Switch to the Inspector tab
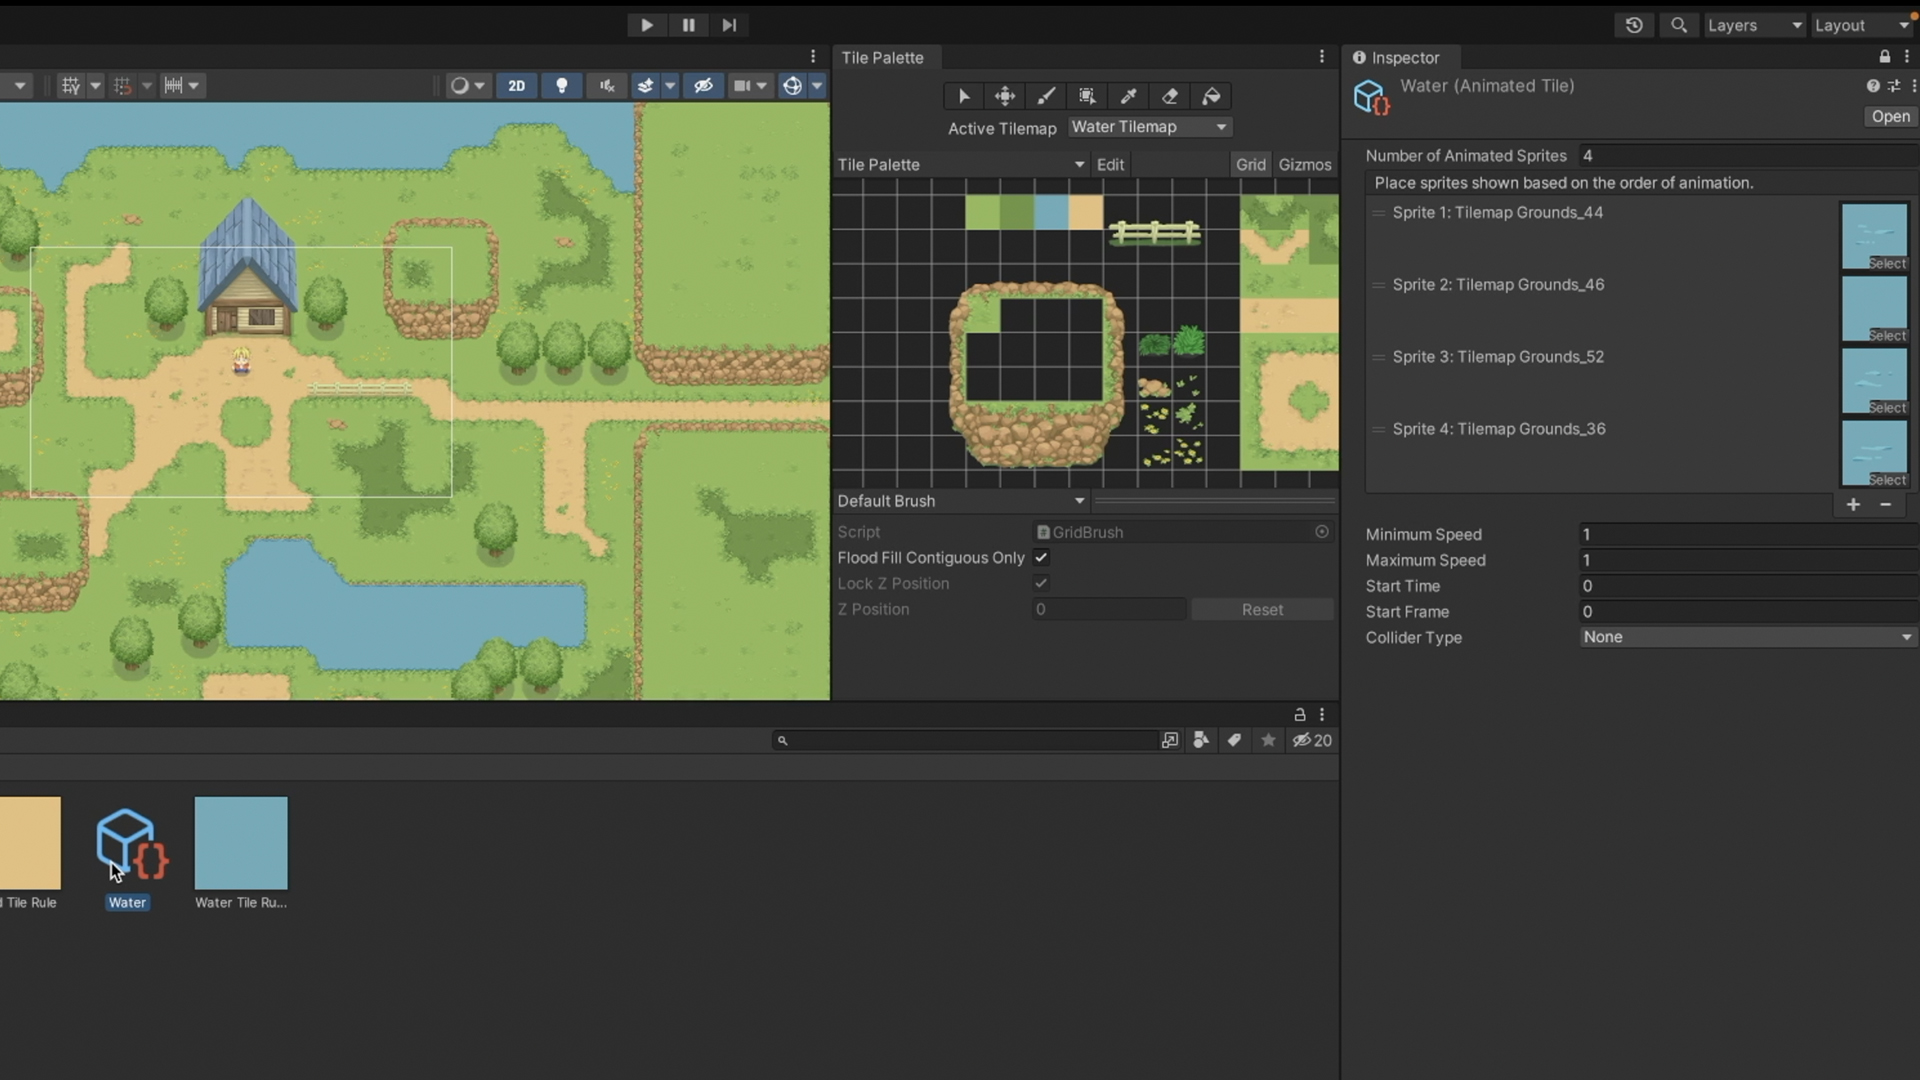This screenshot has height=1080, width=1920. pos(1404,57)
